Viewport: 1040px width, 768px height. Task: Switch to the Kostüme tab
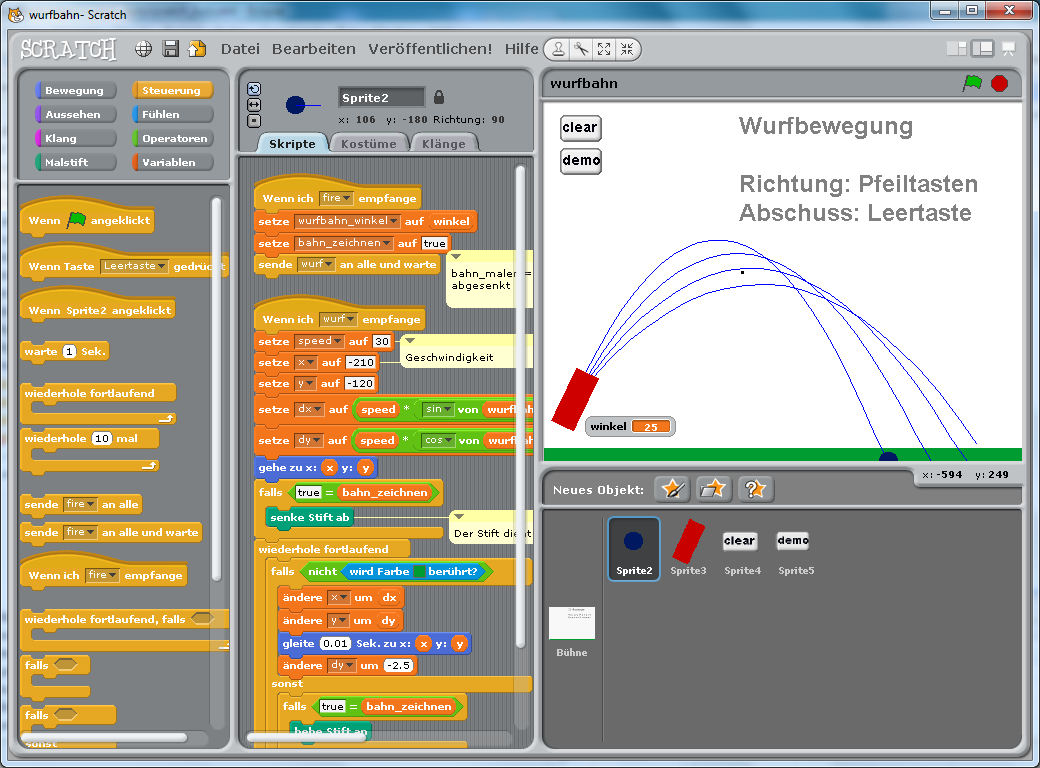369,143
